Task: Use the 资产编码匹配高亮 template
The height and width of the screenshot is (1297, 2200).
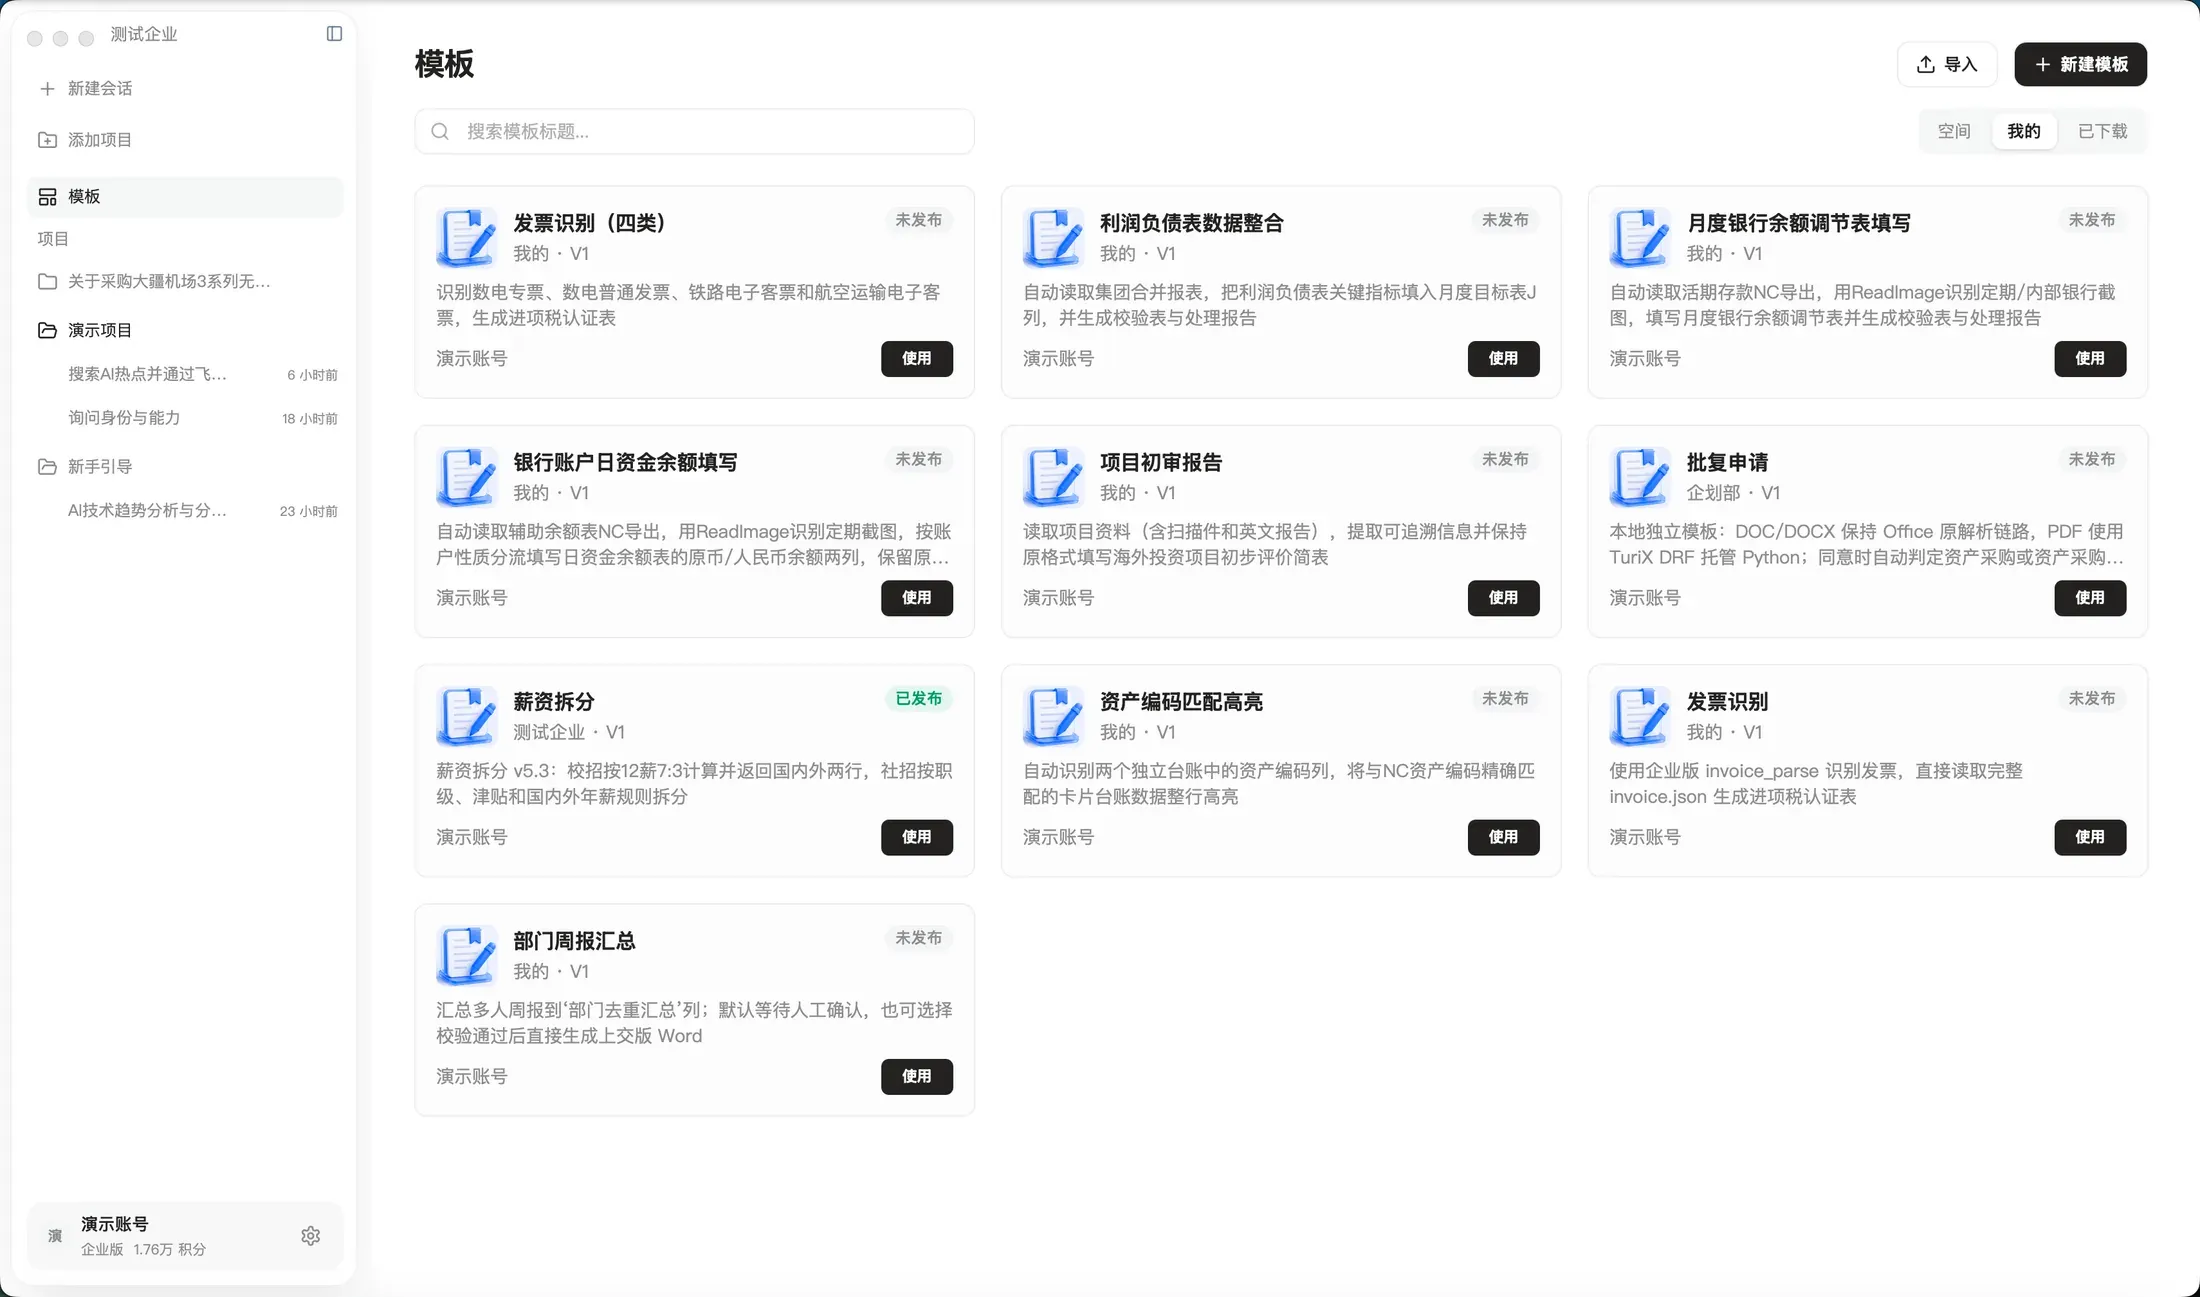Action: [x=1503, y=837]
